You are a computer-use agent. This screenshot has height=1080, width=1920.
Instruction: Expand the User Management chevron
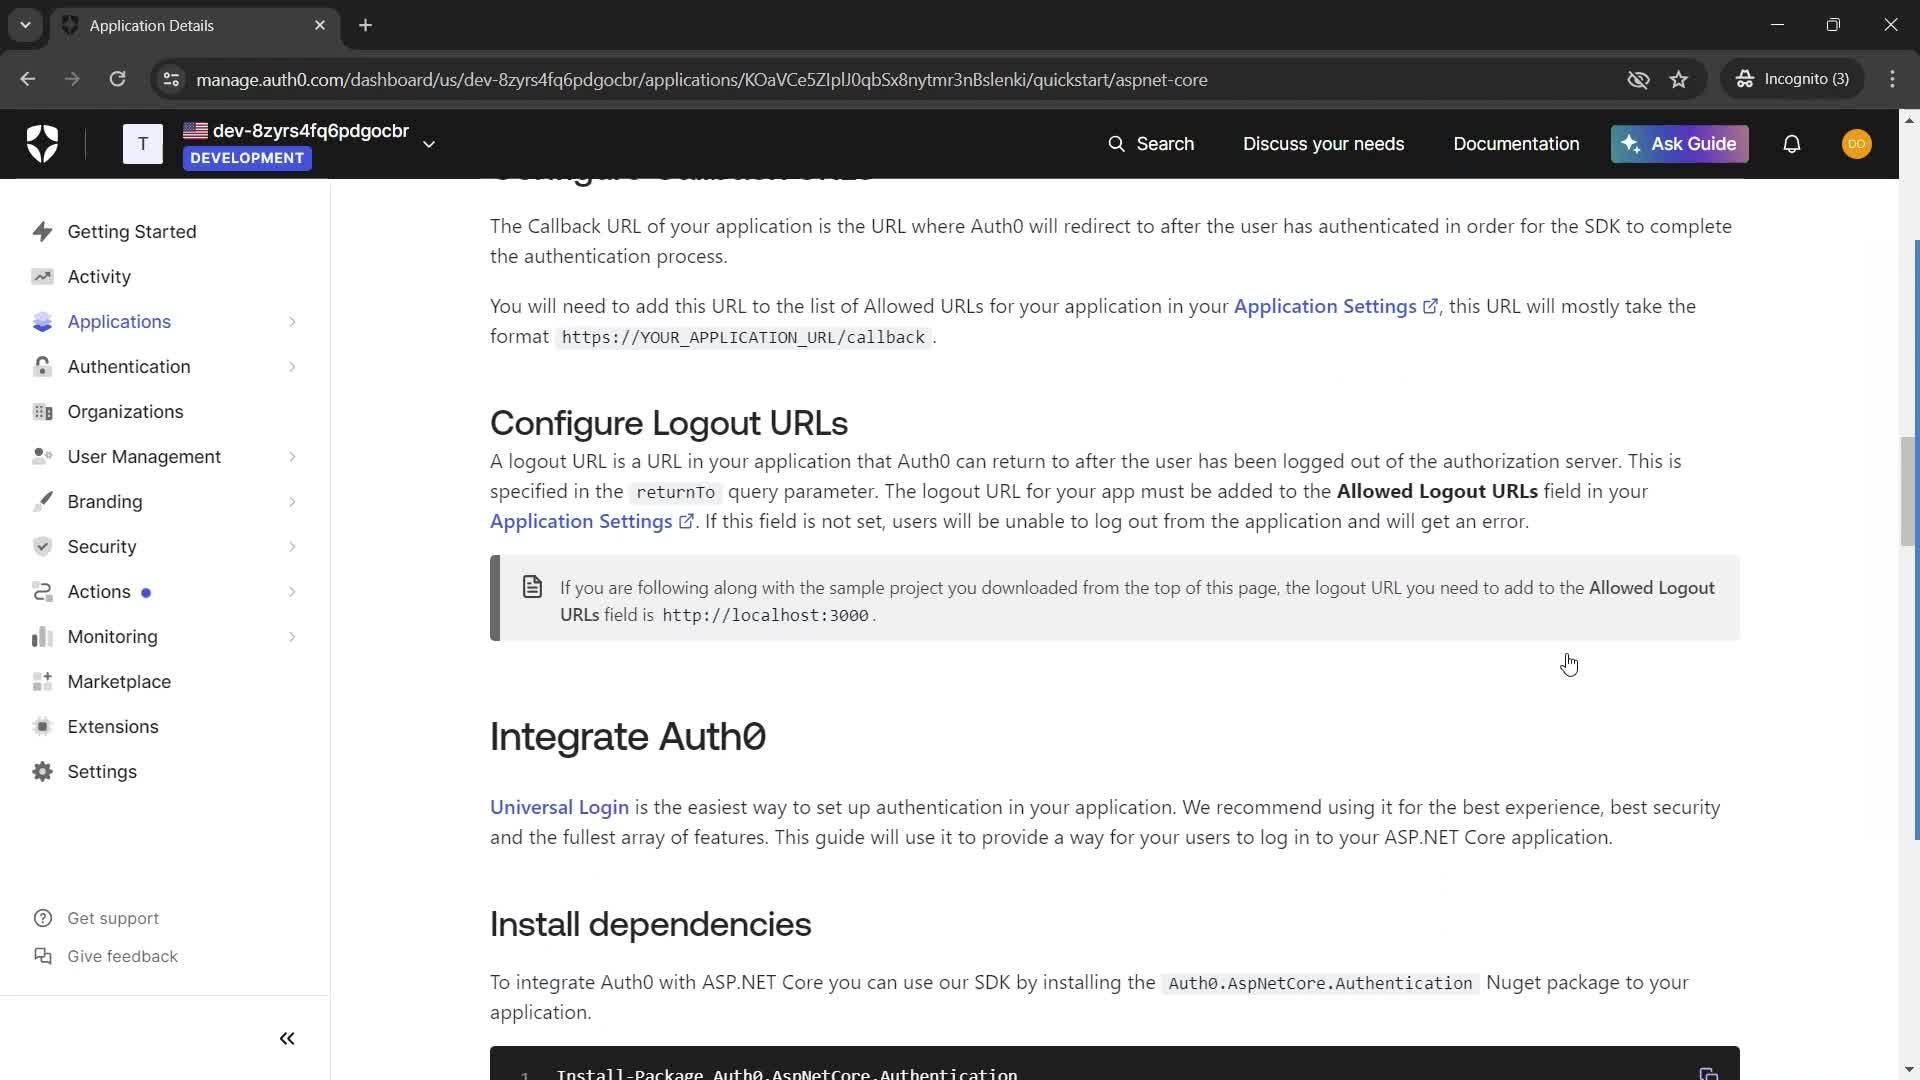292,457
